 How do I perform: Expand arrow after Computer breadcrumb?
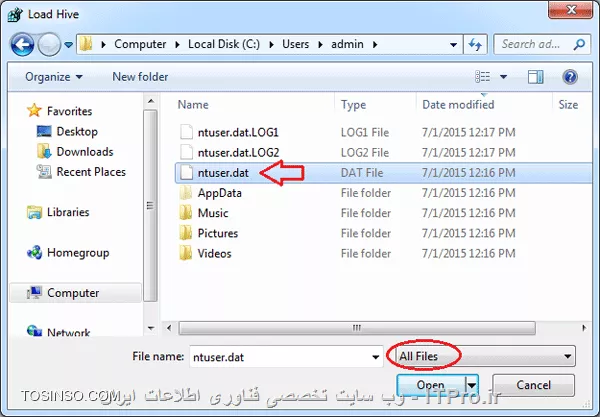[177, 45]
